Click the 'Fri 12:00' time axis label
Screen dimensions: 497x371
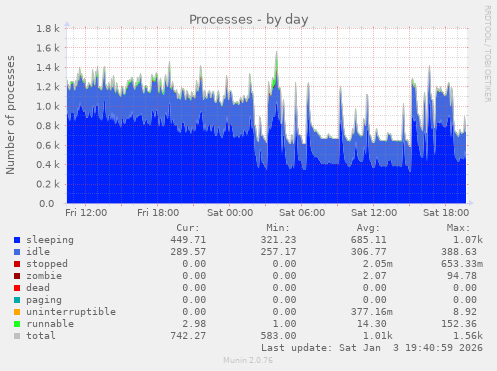(86, 213)
